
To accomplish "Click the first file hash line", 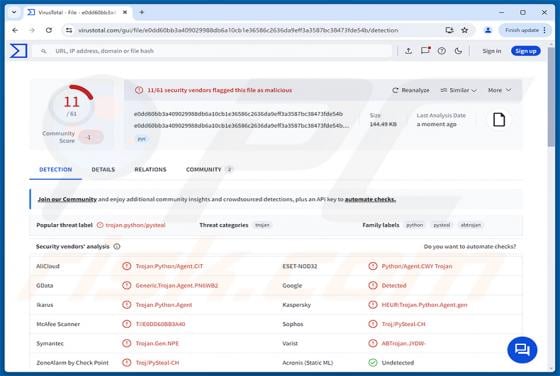I will point(238,114).
